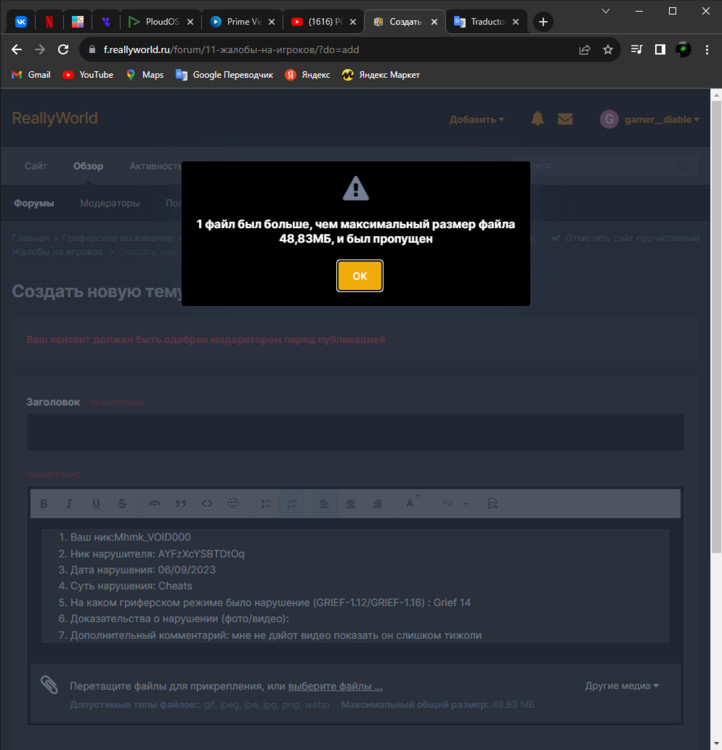The image size is (722, 750).
Task: Open the Яндекс bookmark
Action: (308, 75)
